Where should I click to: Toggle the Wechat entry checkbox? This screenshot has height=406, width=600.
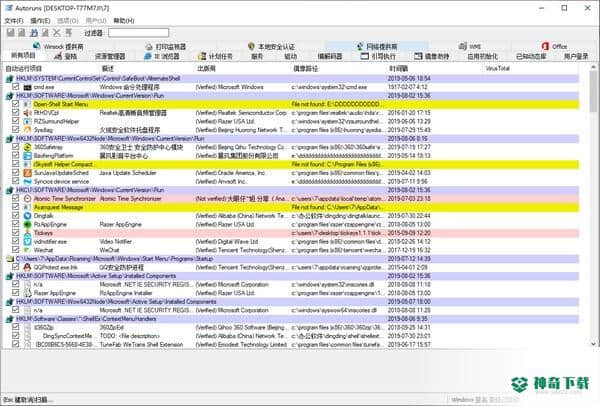tap(15, 250)
